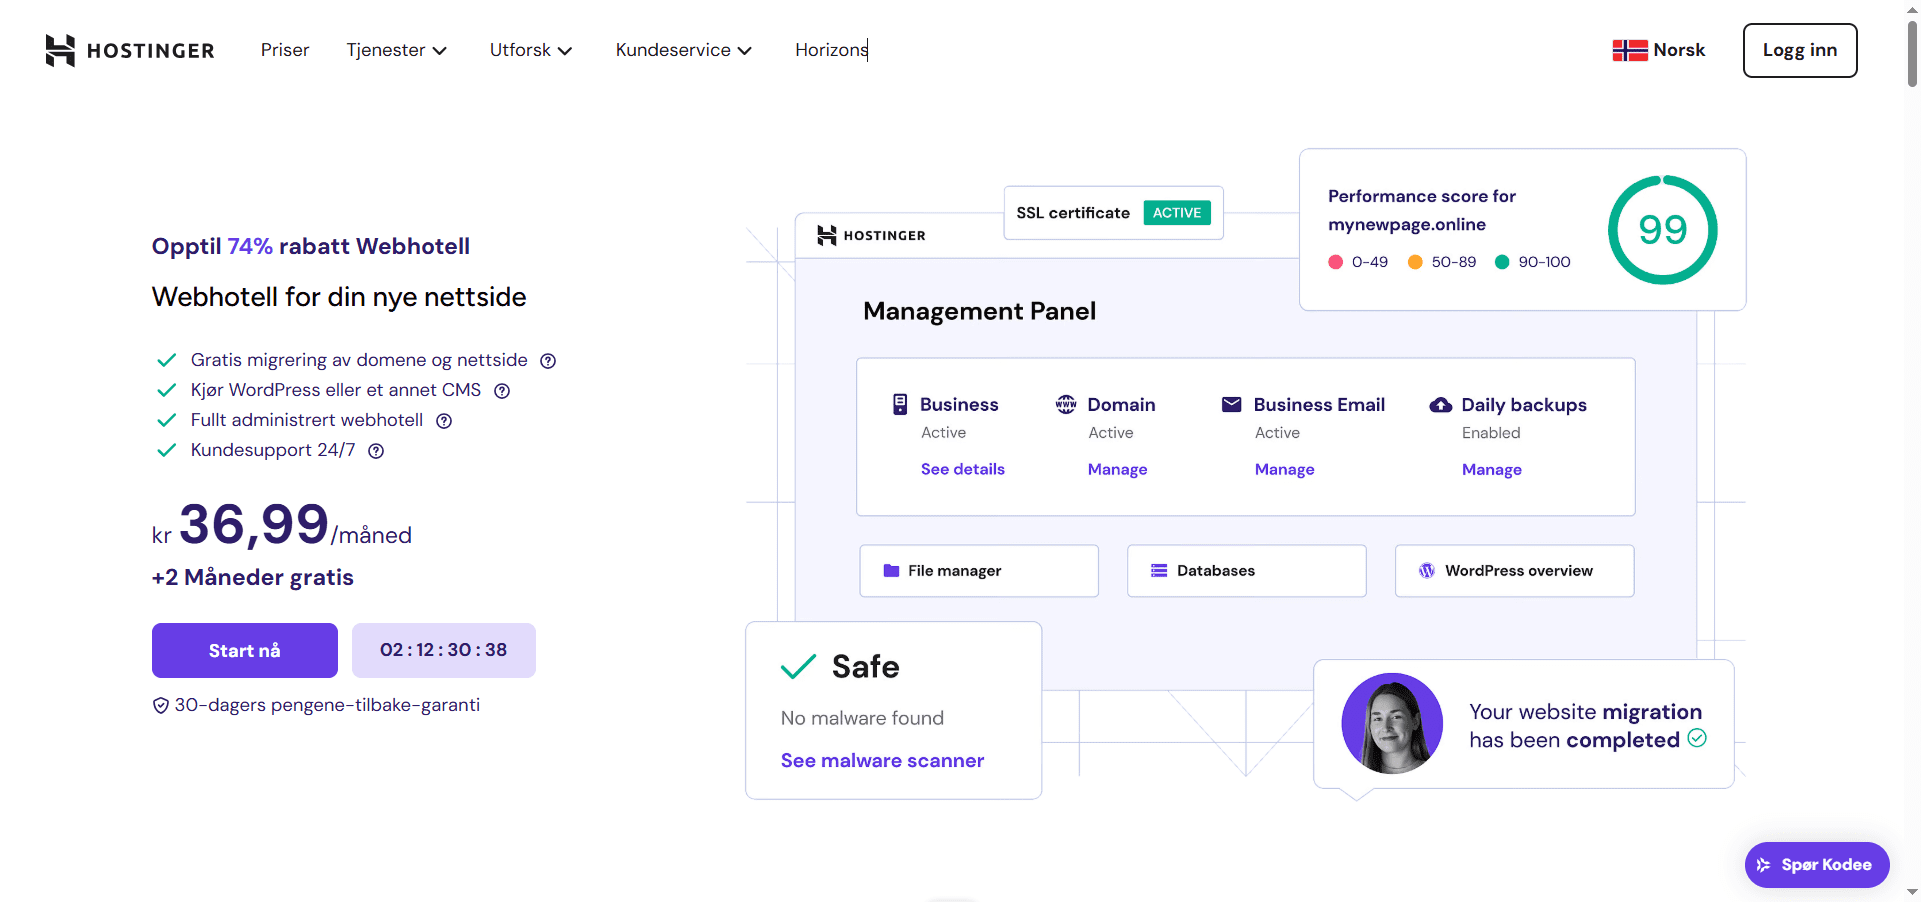Click +2 Måneder gratis text
This screenshot has height=902, width=1921.
253,577
